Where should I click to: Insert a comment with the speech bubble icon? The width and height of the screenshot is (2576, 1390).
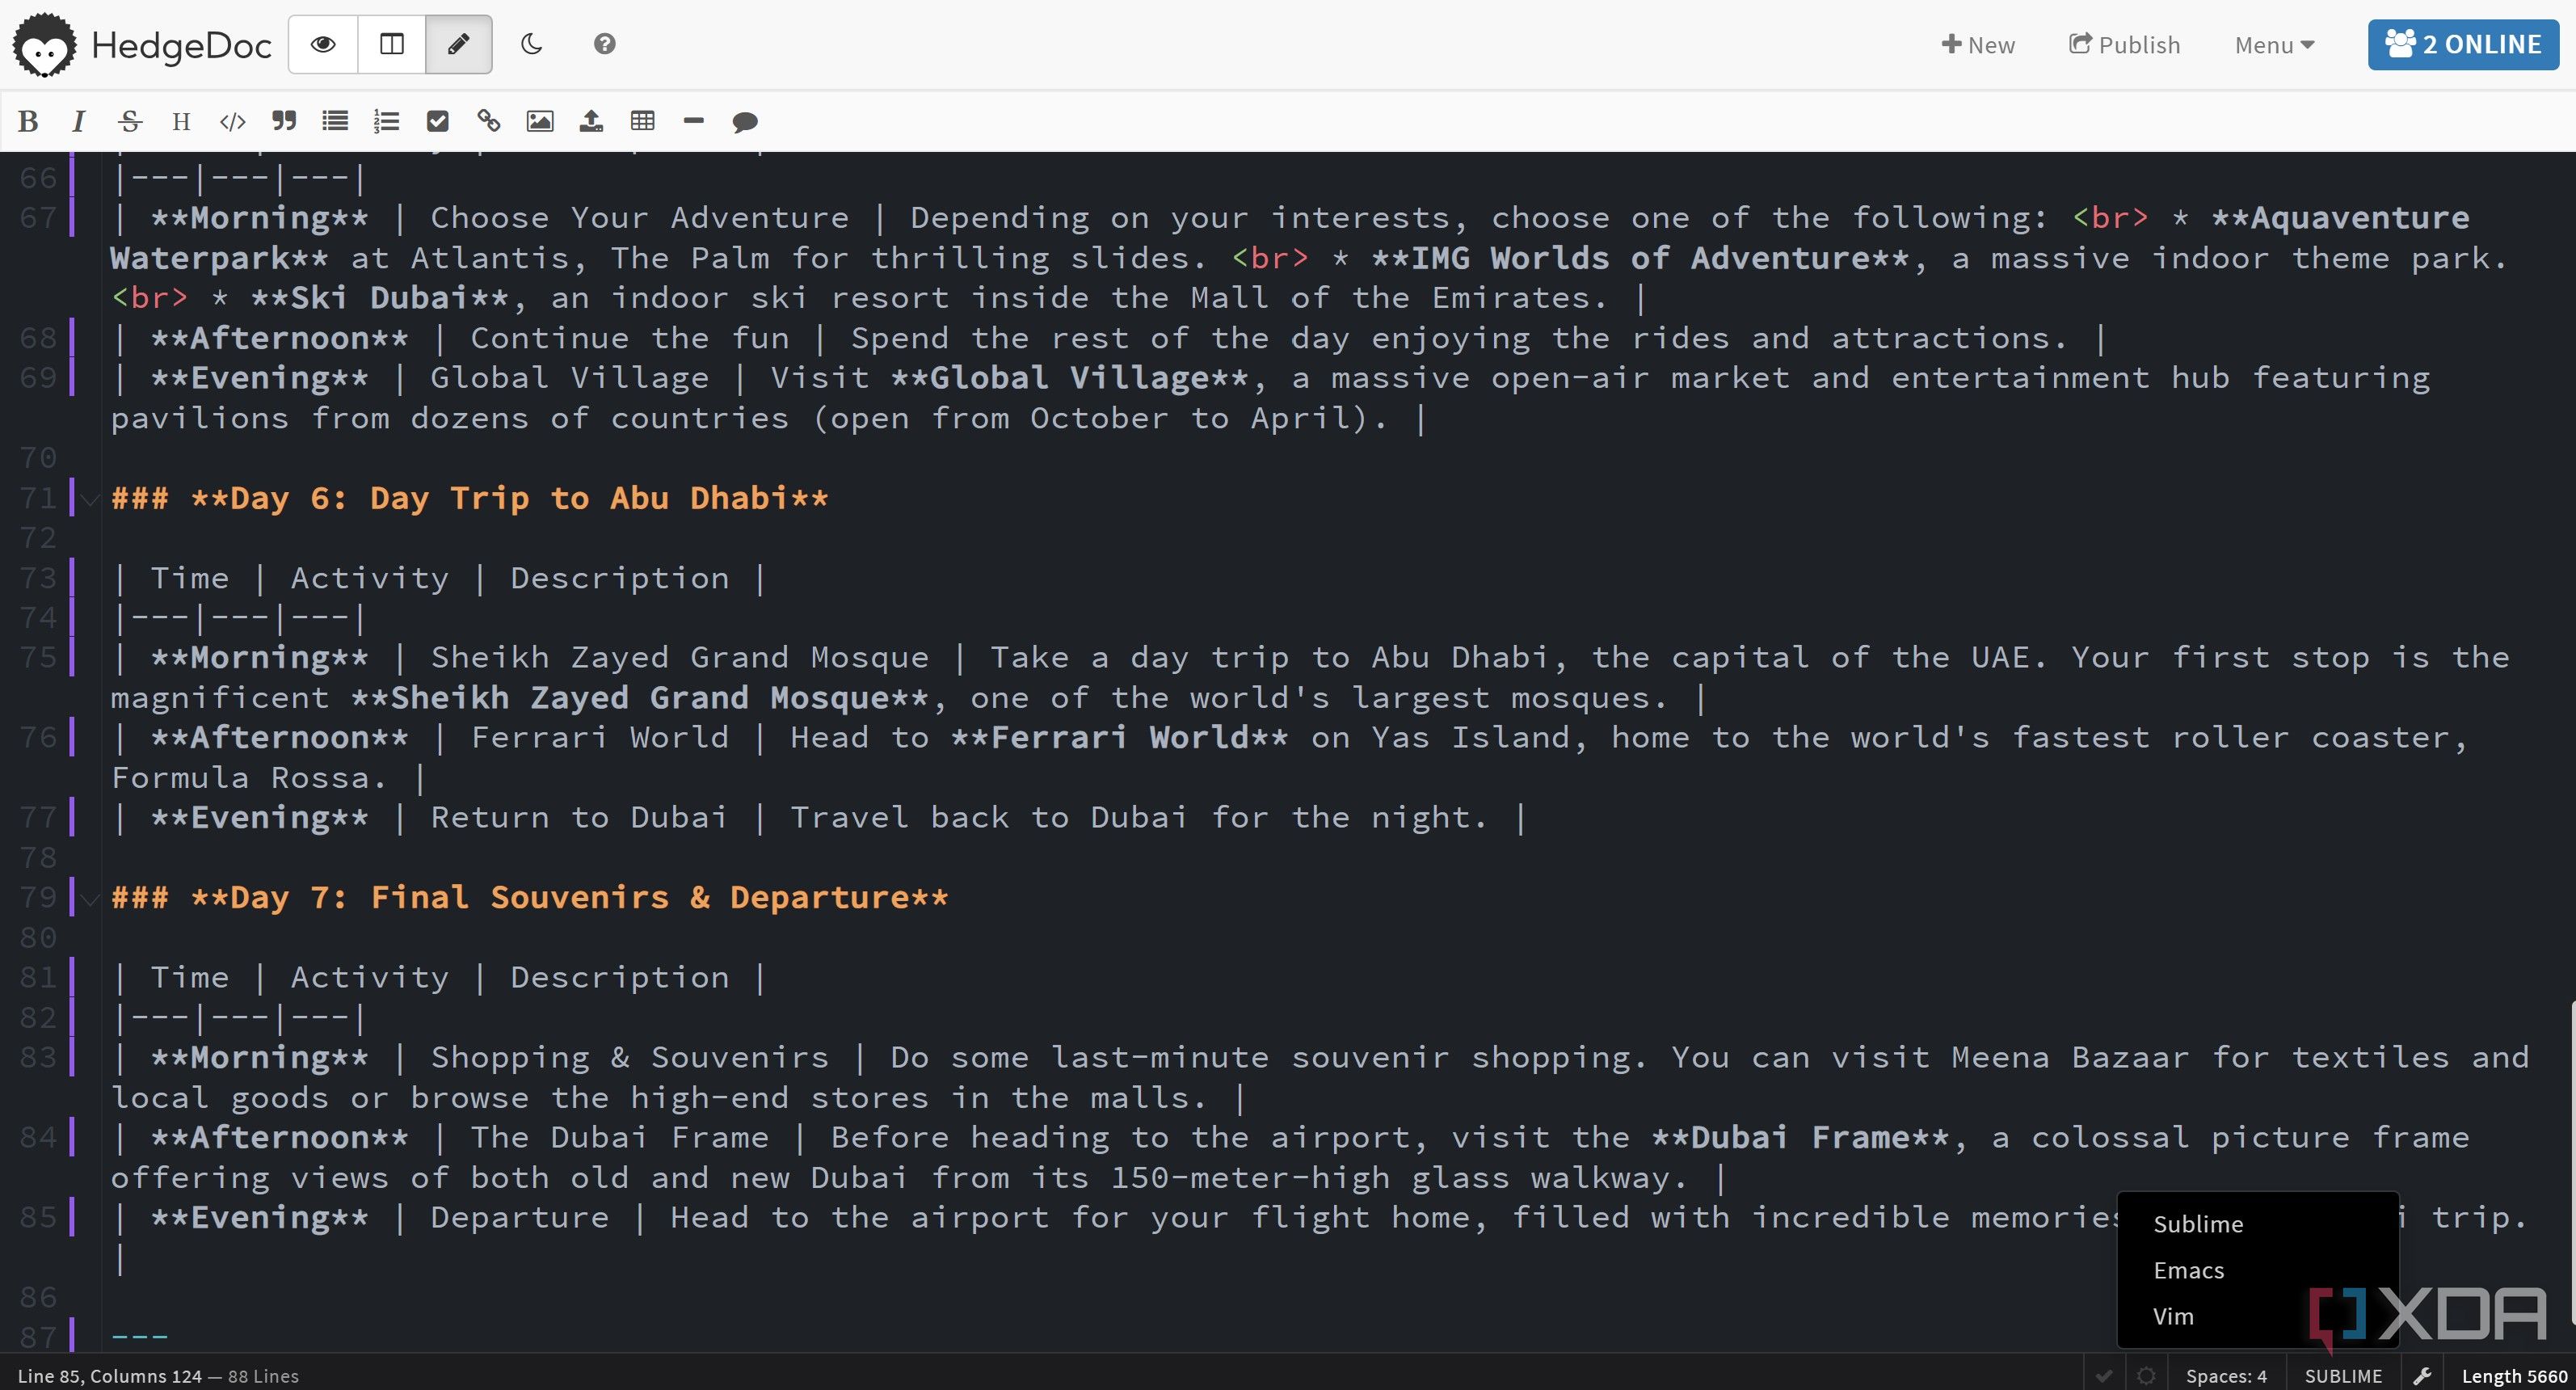745,122
